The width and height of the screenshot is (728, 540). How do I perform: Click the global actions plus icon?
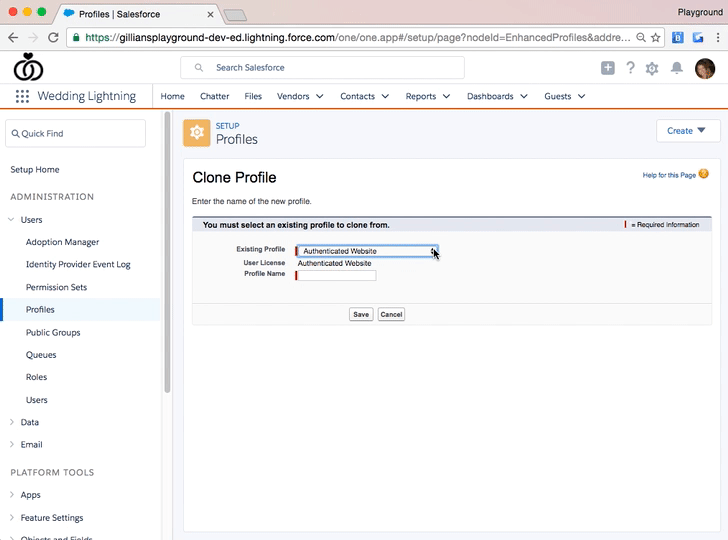tap(608, 68)
